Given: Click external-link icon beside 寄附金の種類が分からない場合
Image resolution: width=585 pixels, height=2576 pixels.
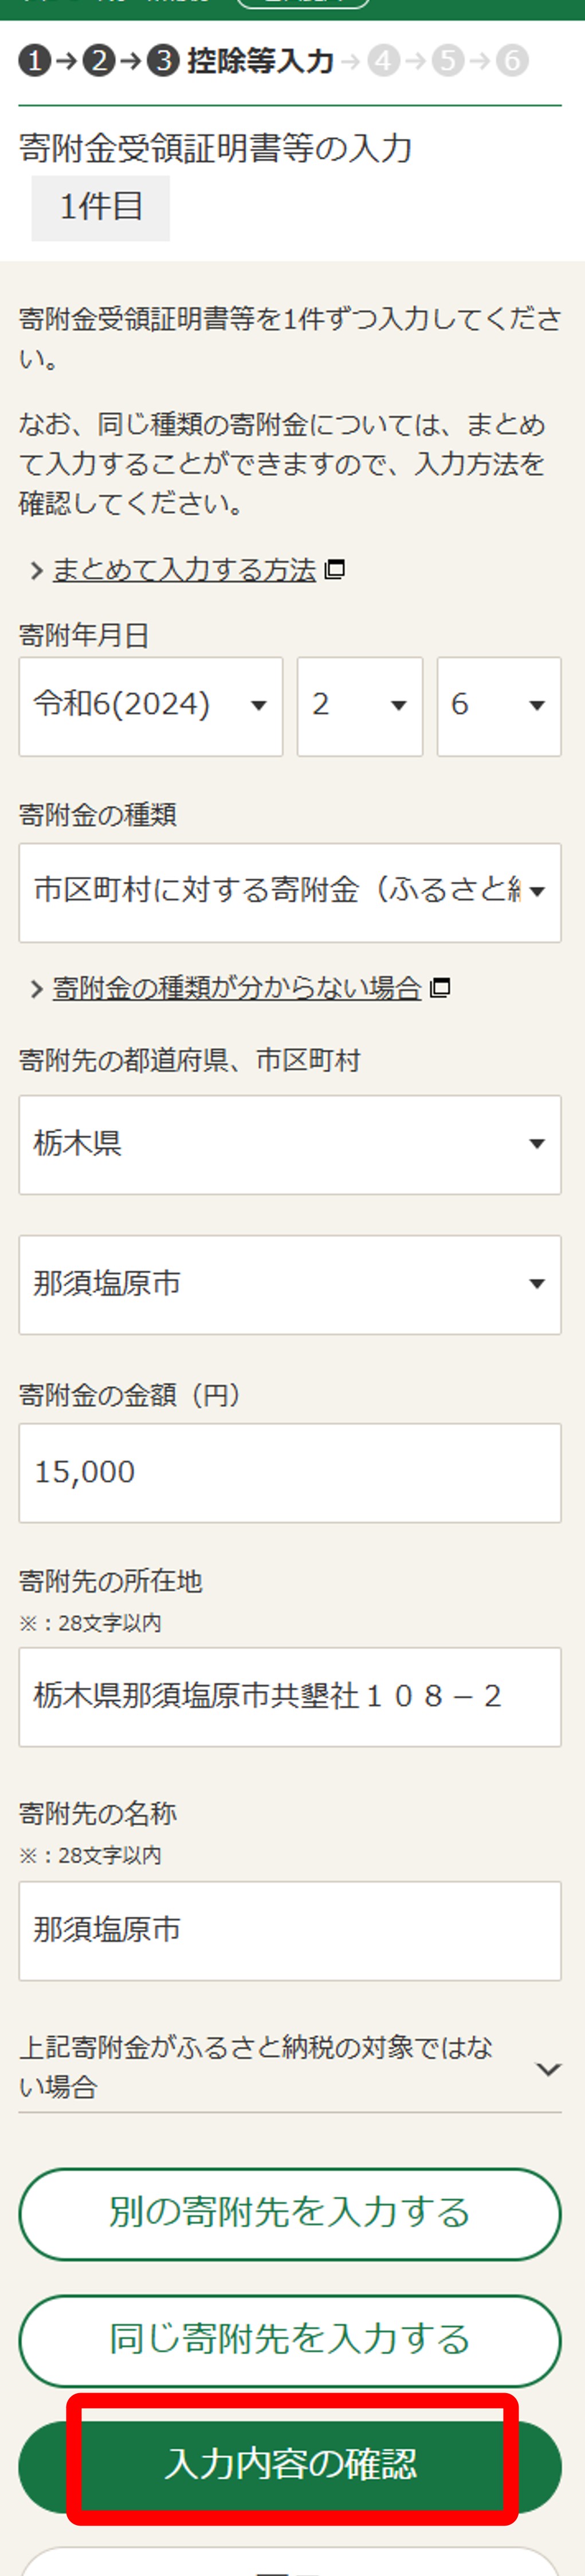Looking at the screenshot, I should click(440, 988).
